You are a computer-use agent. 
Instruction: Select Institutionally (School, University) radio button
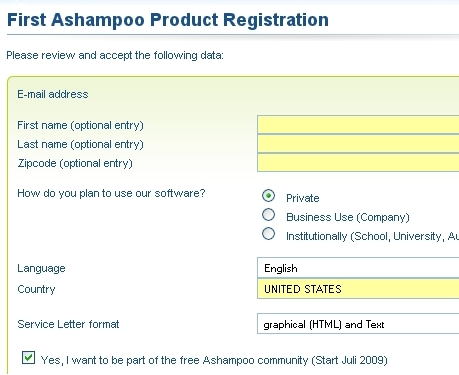tap(268, 234)
